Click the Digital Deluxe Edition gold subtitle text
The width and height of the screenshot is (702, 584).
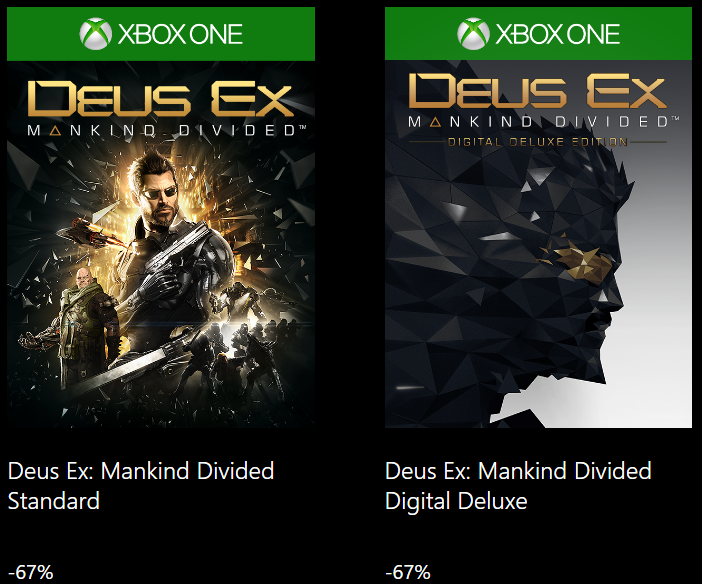click(x=538, y=142)
